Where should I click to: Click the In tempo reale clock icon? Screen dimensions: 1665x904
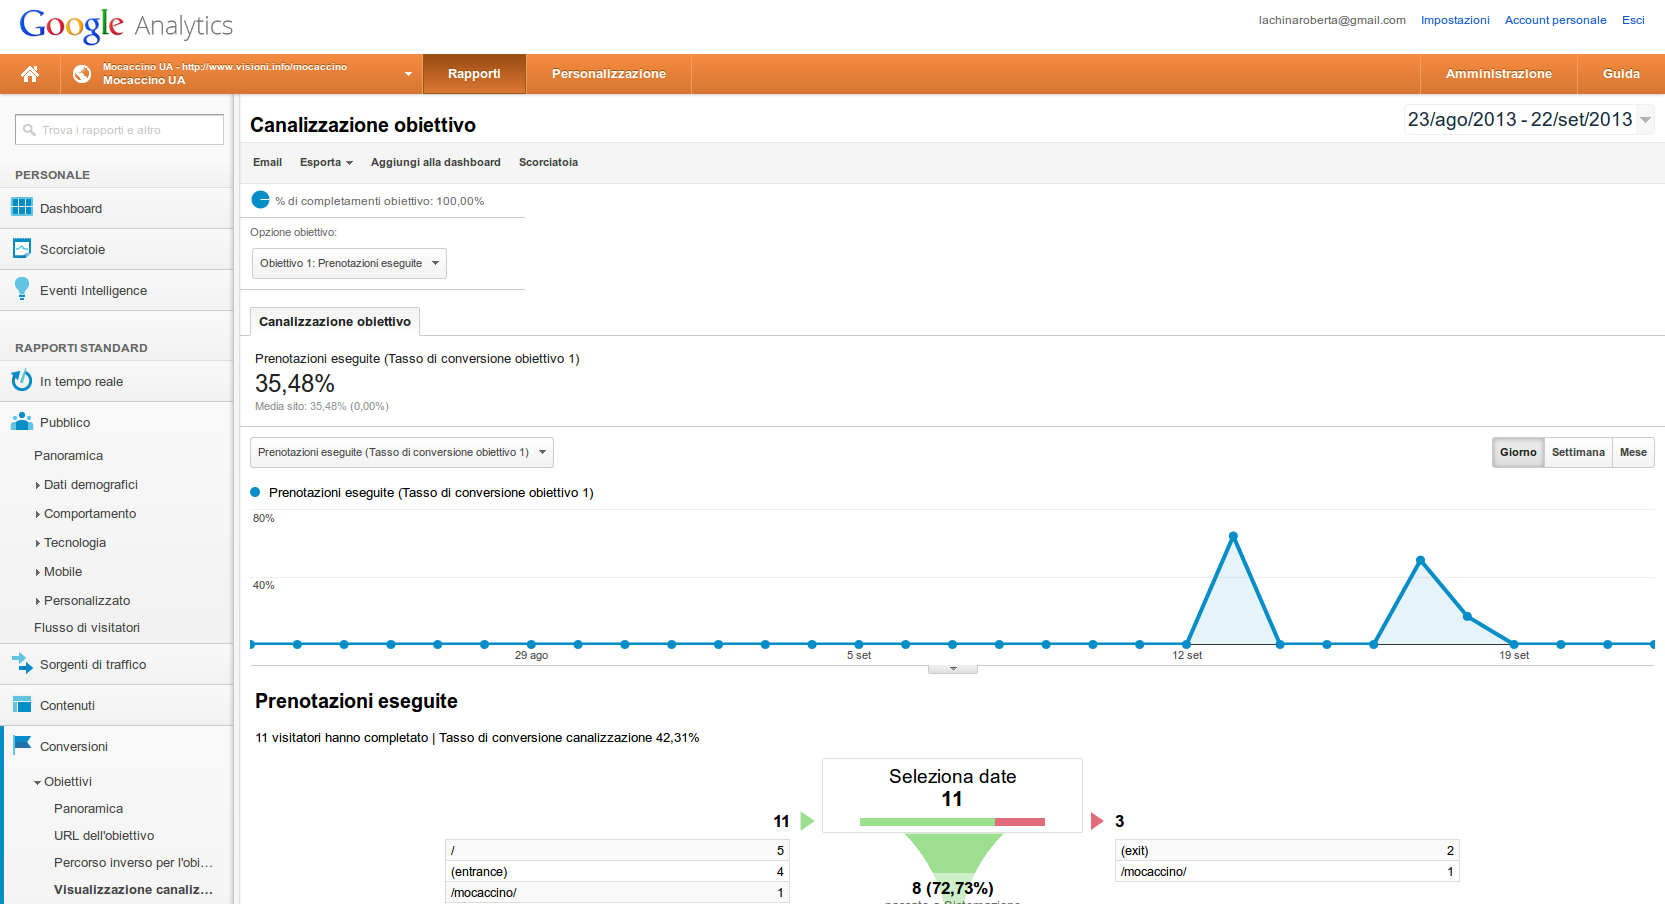coord(21,381)
